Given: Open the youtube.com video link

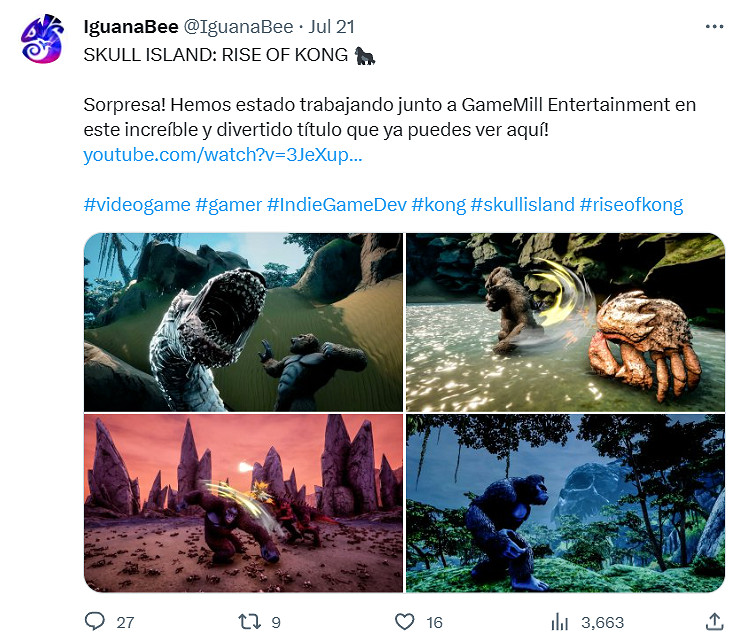Looking at the screenshot, I should [x=223, y=155].
